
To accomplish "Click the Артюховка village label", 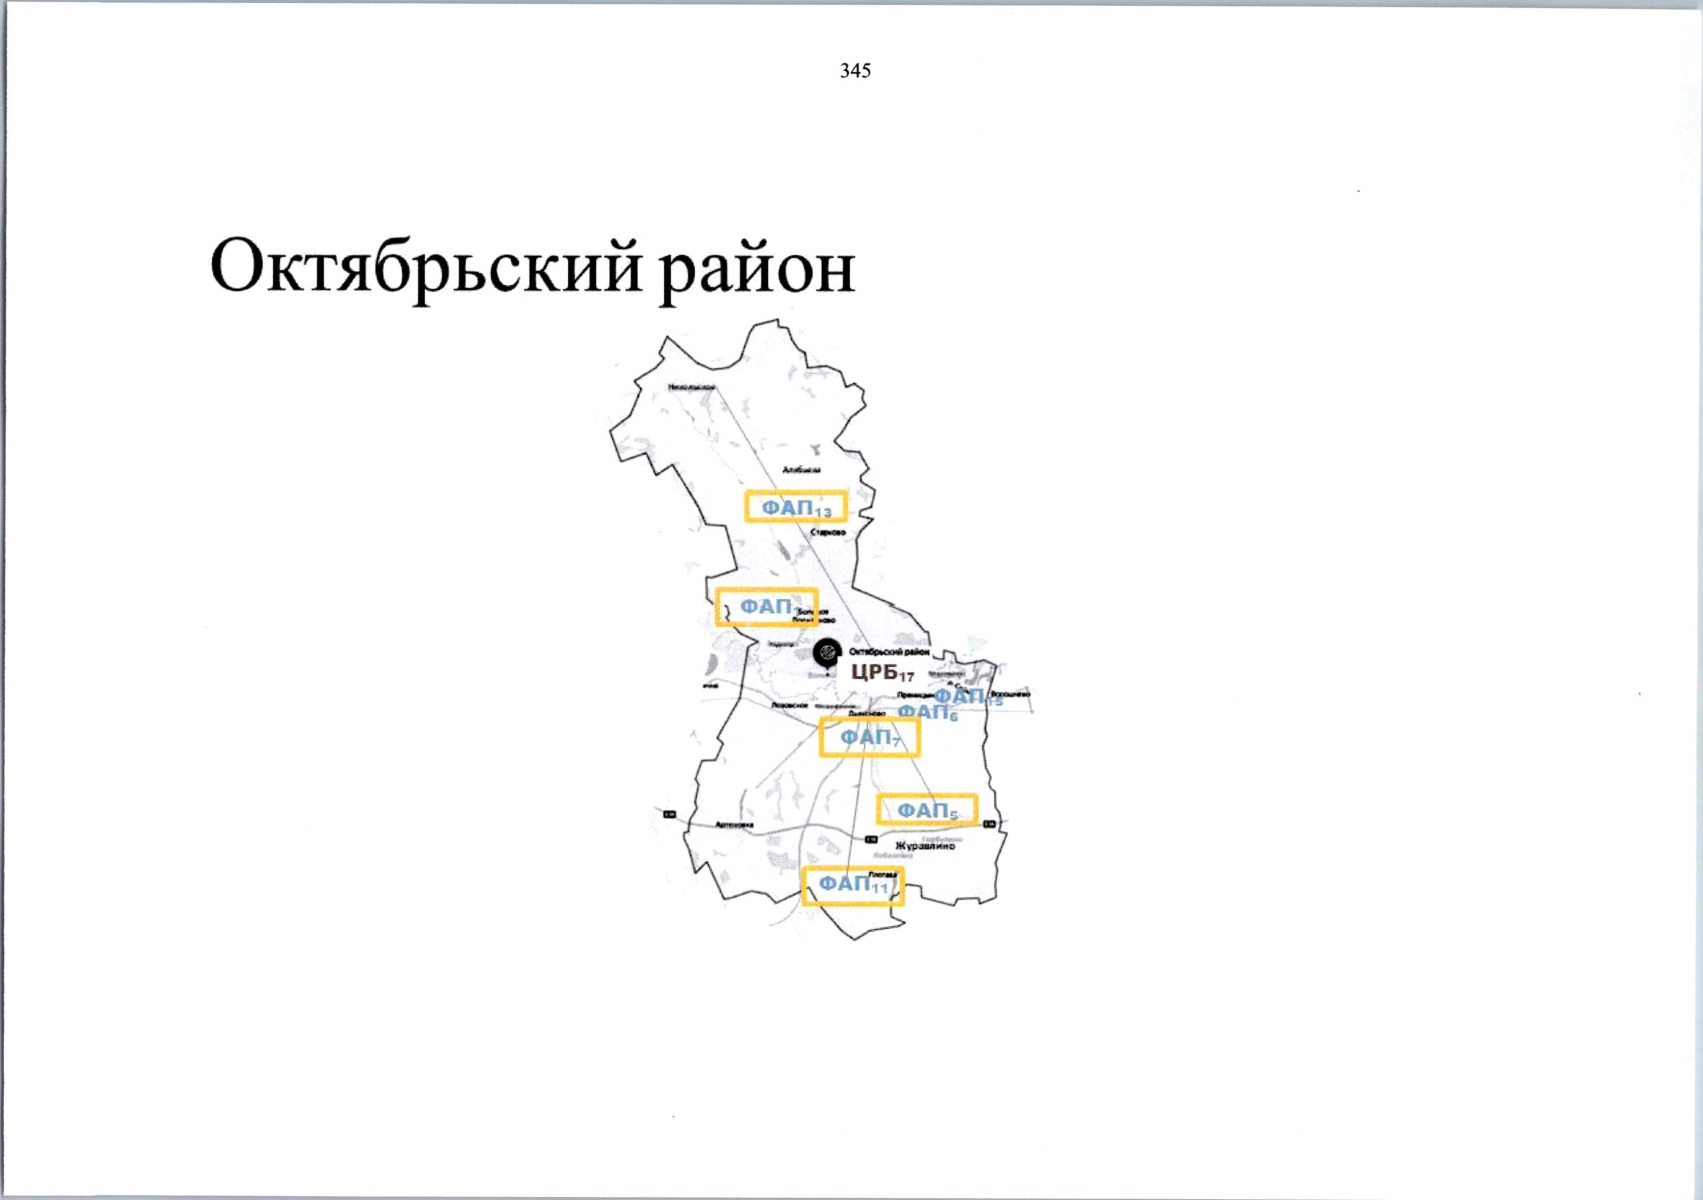I will point(734,825).
